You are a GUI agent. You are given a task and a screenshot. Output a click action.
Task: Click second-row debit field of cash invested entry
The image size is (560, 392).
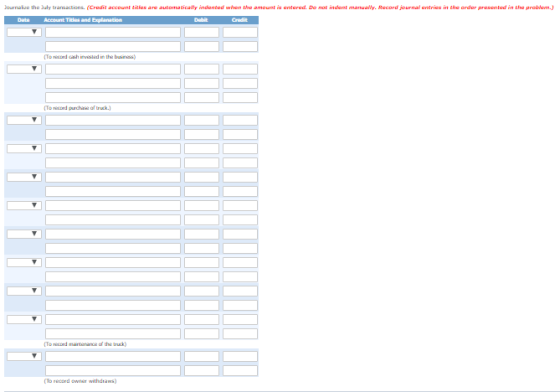pyautogui.click(x=201, y=46)
